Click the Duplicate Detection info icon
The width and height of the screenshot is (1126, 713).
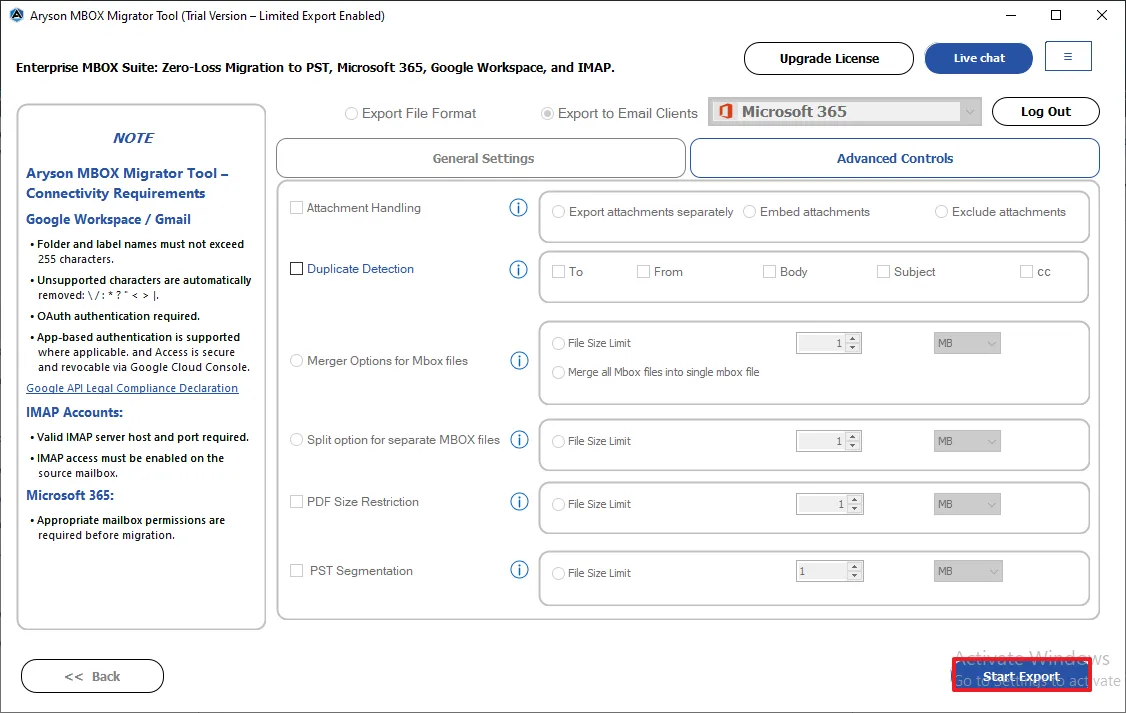518,269
